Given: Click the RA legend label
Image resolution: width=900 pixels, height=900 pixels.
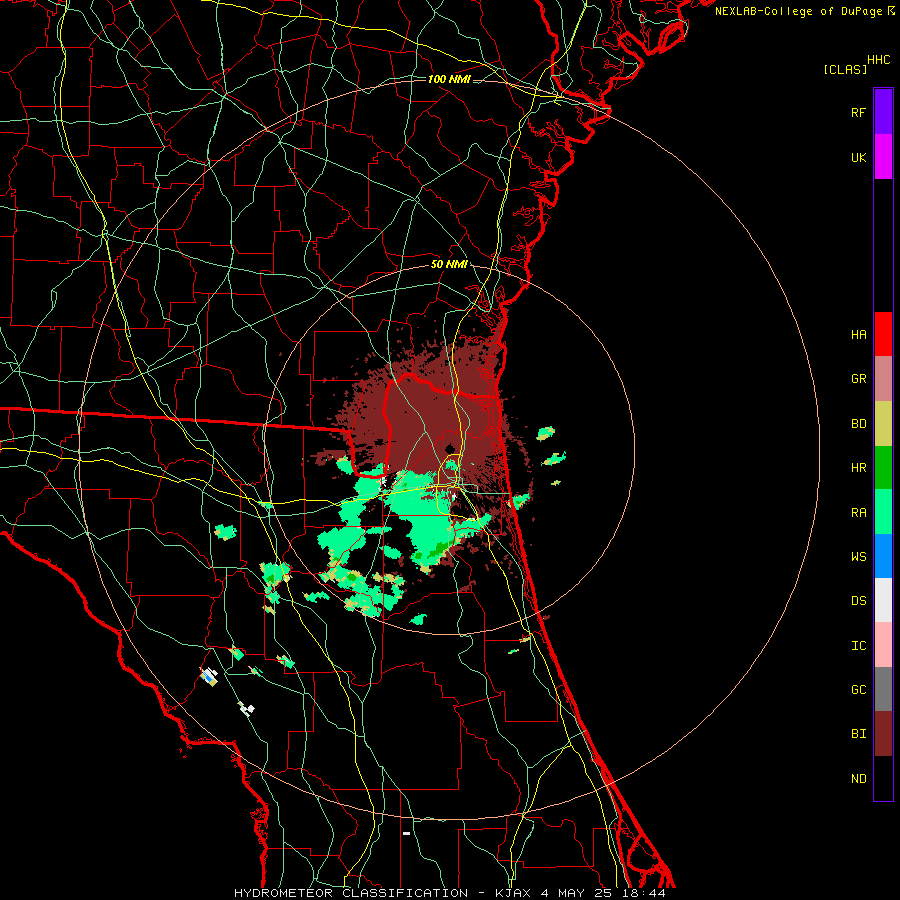Looking at the screenshot, I should point(858,513).
